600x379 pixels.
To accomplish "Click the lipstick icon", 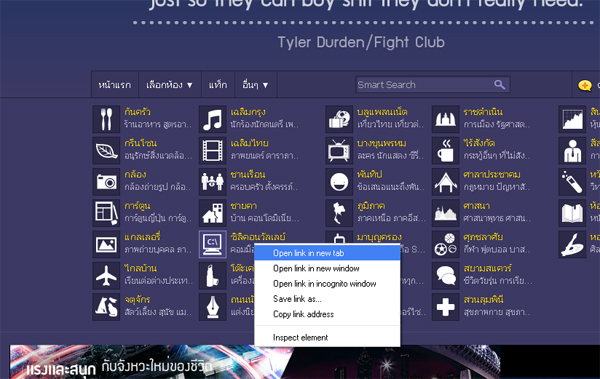I will [213, 276].
